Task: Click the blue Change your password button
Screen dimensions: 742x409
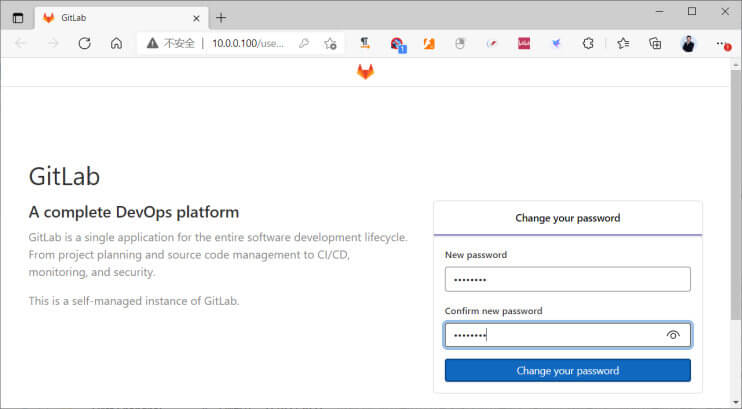Action: click(567, 370)
